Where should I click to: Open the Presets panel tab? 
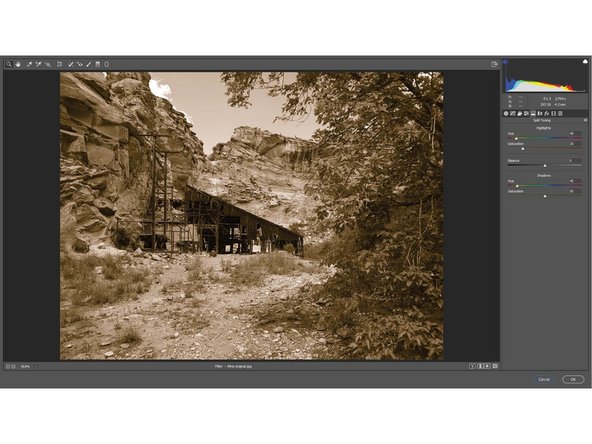[560, 113]
